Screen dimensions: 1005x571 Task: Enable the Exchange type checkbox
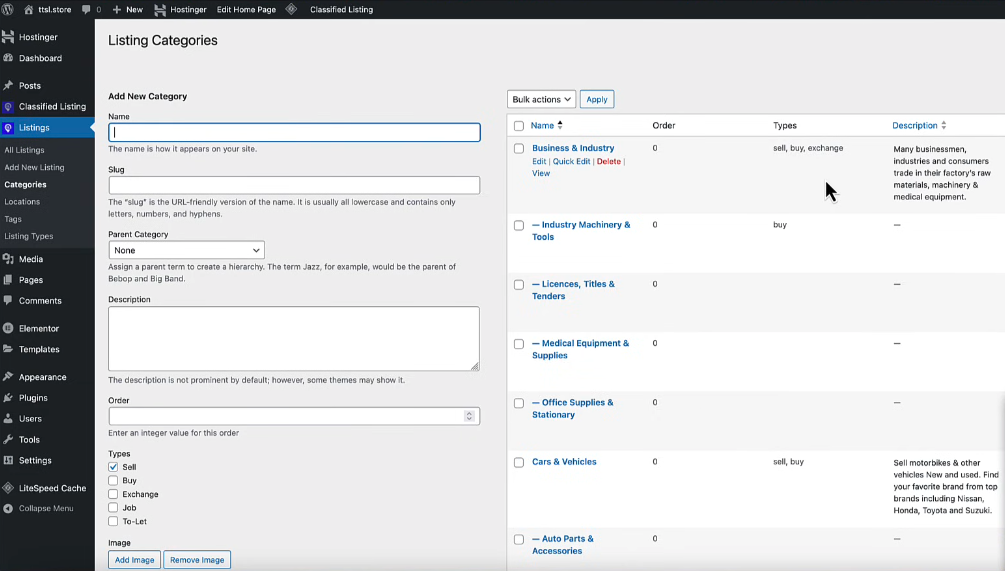tap(113, 494)
